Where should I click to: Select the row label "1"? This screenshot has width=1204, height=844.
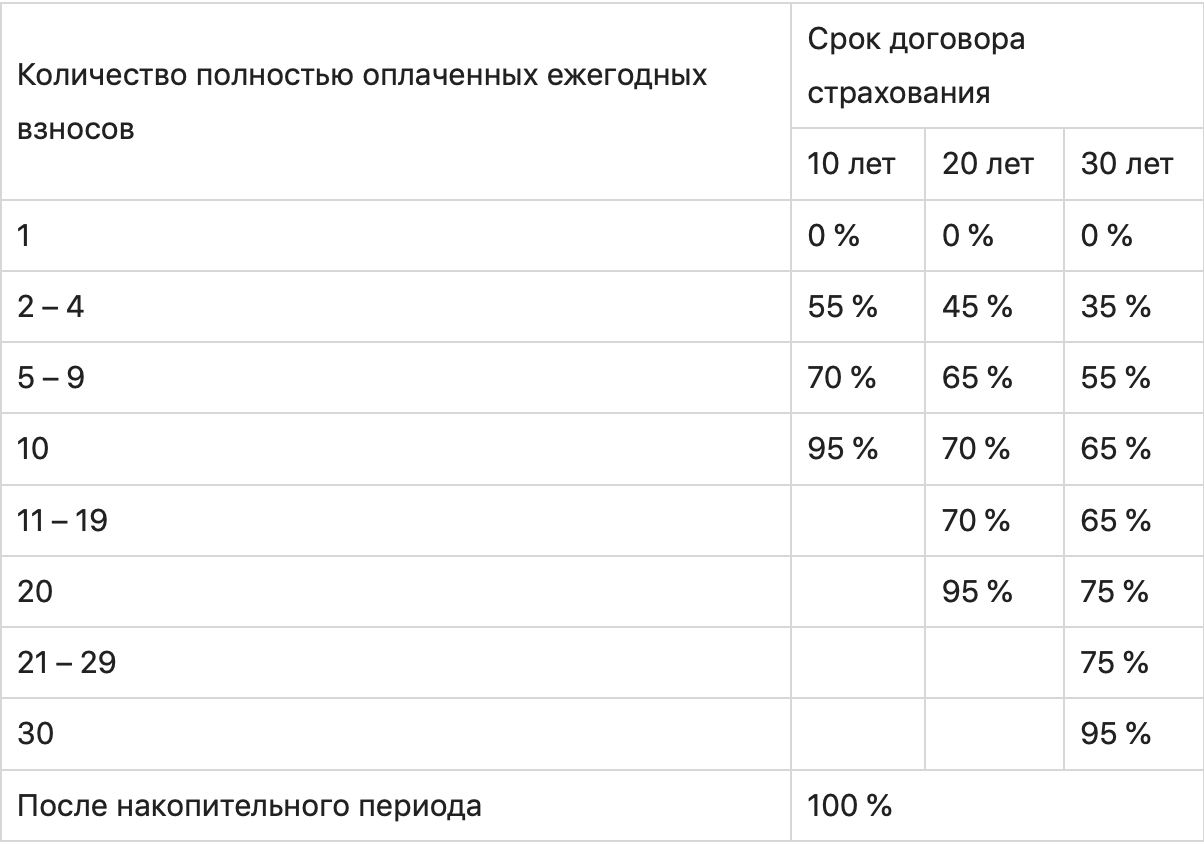click(23, 236)
